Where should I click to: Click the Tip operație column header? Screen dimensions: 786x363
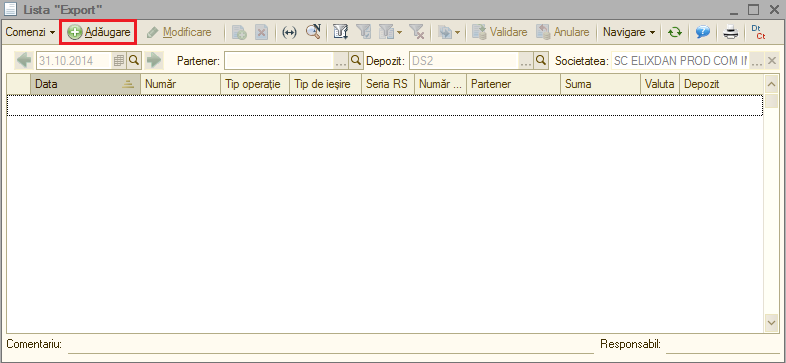click(255, 84)
